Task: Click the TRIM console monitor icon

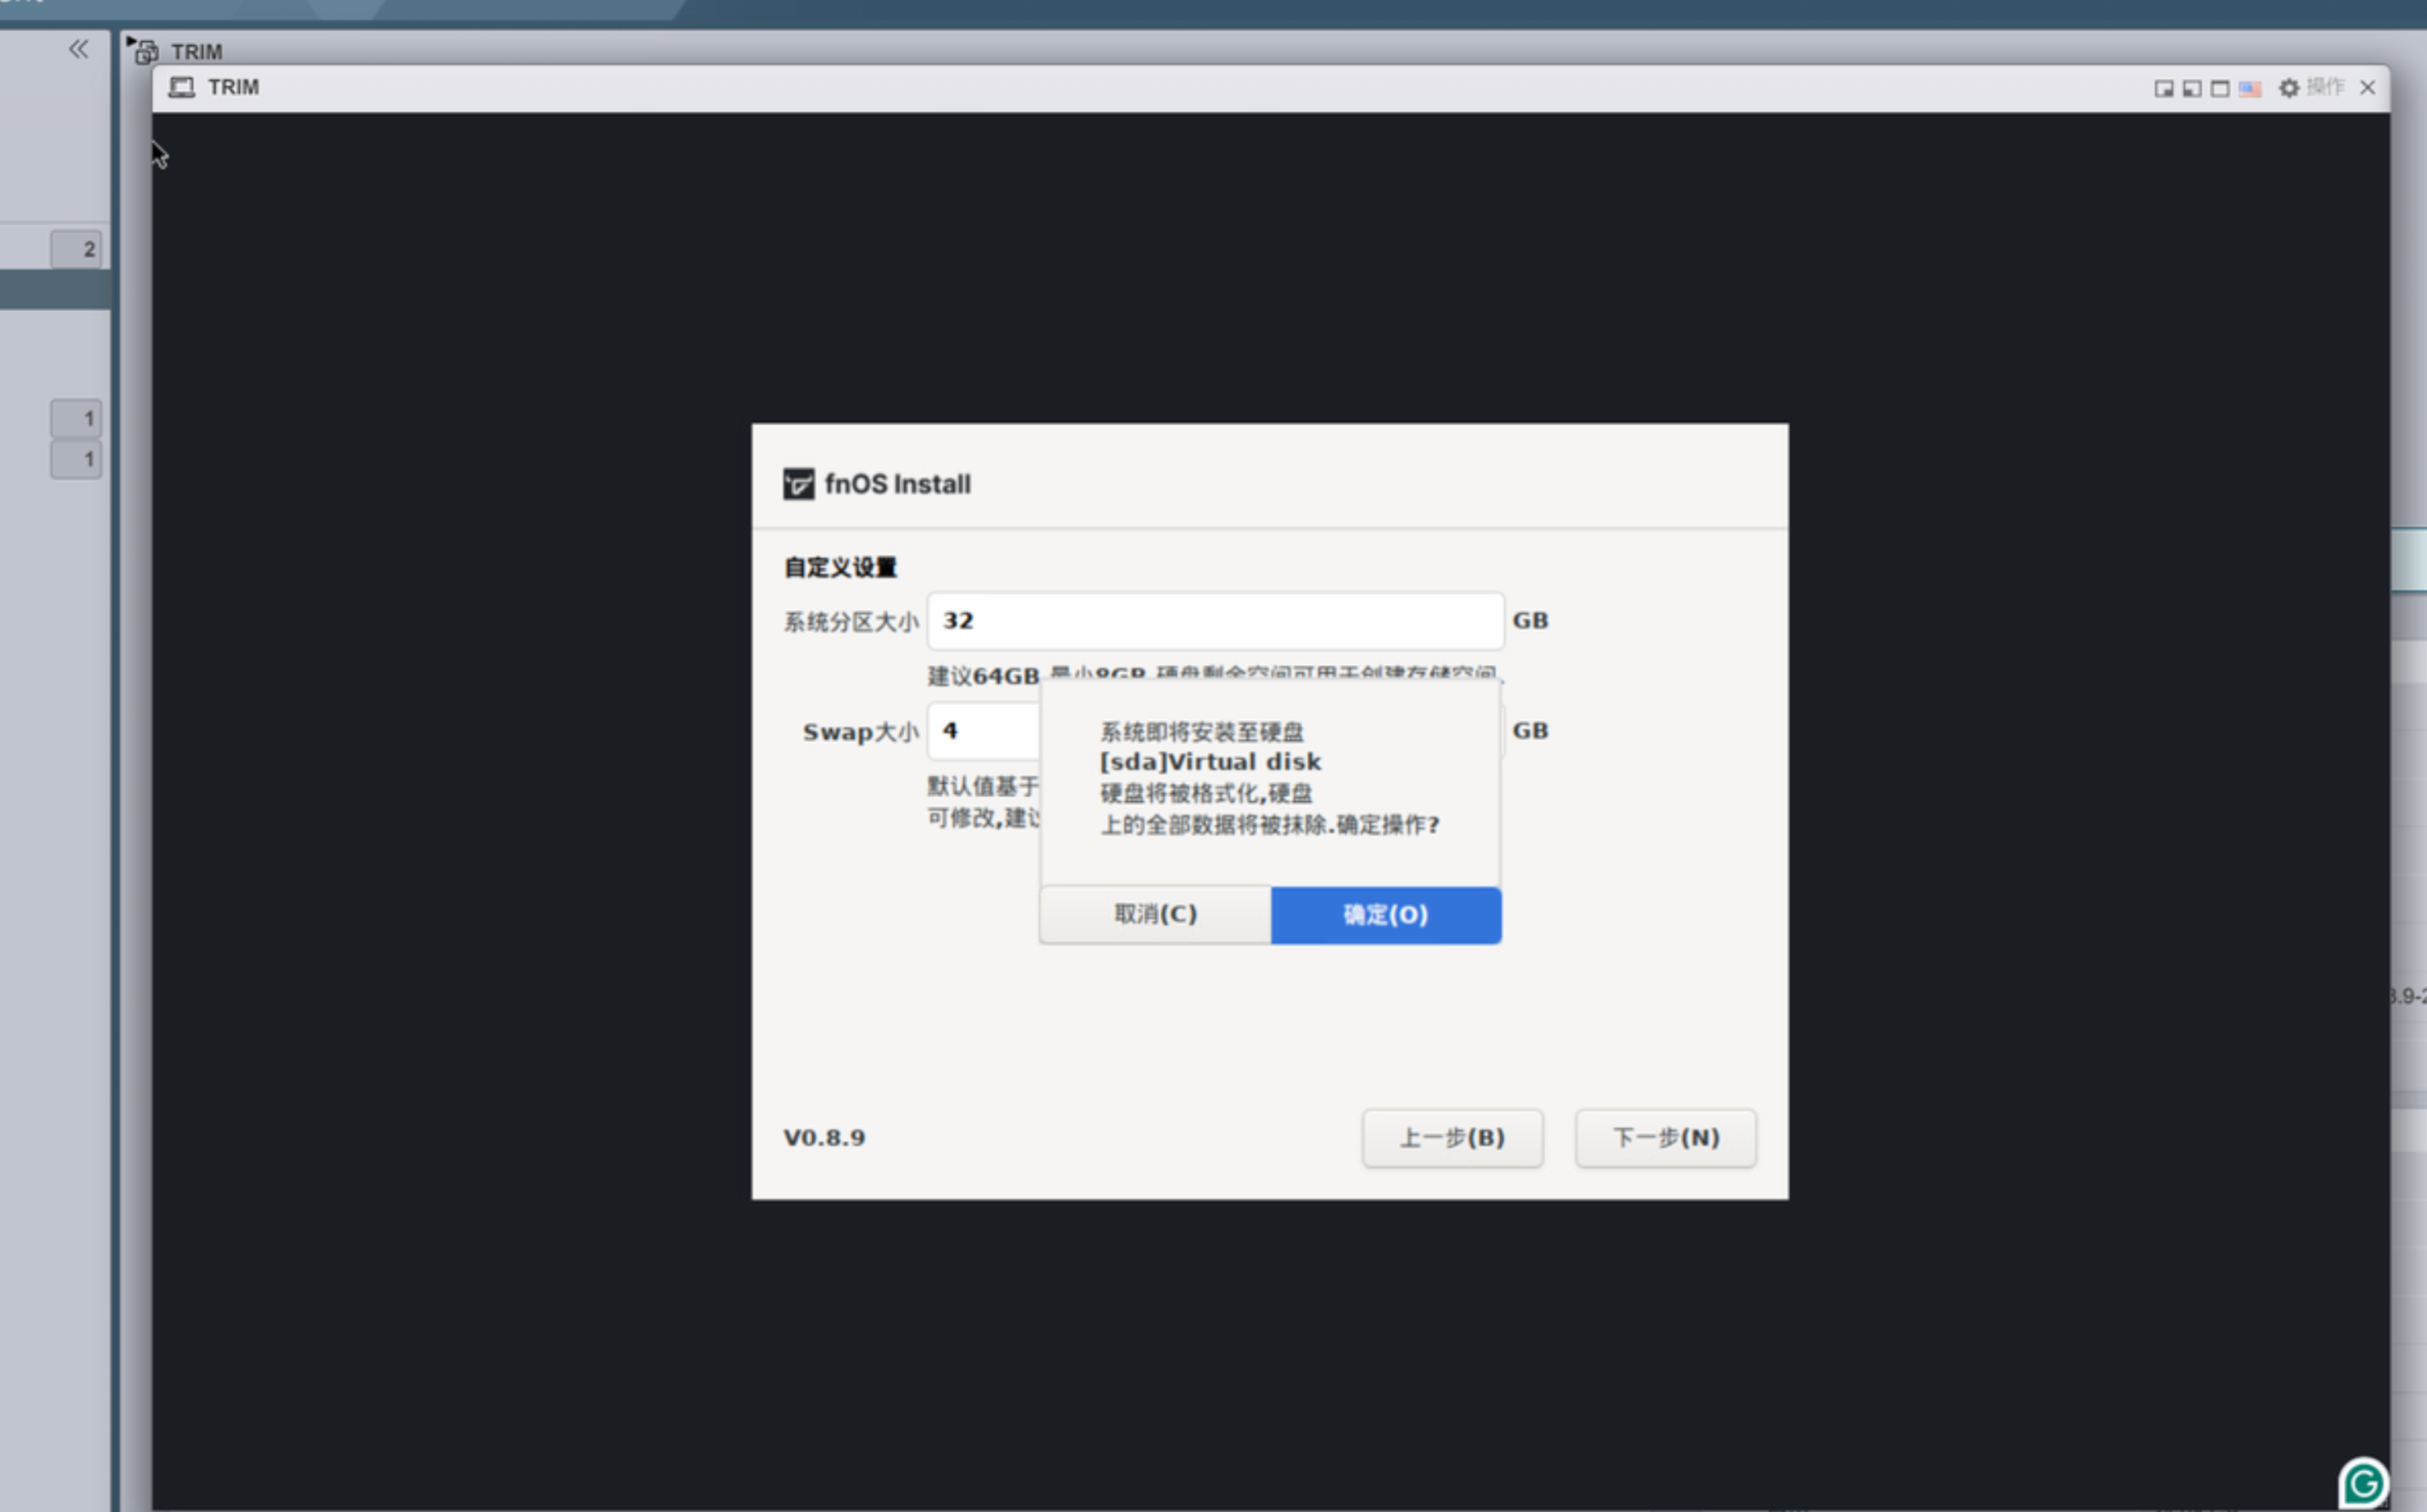Action: 181,87
